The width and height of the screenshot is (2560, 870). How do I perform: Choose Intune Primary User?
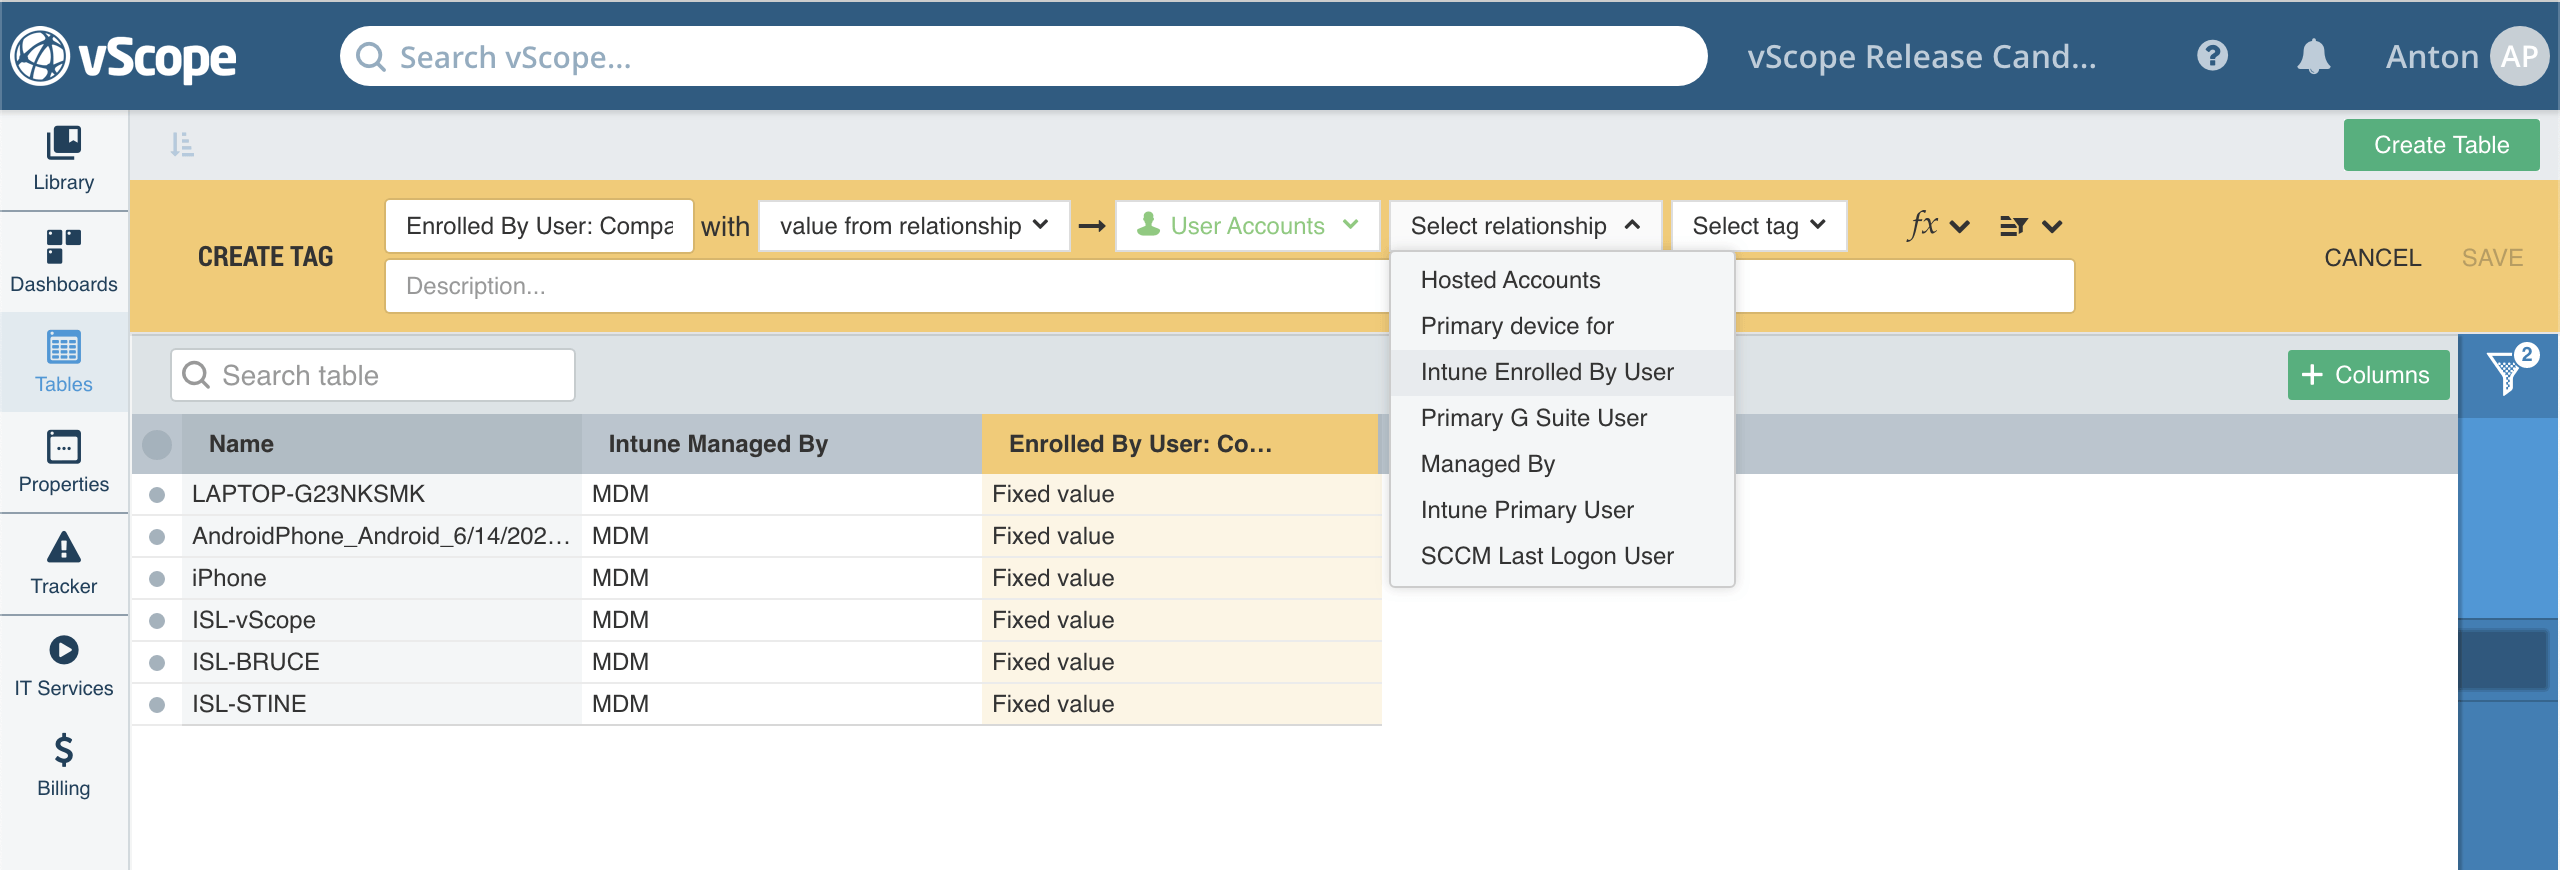[1562, 510]
